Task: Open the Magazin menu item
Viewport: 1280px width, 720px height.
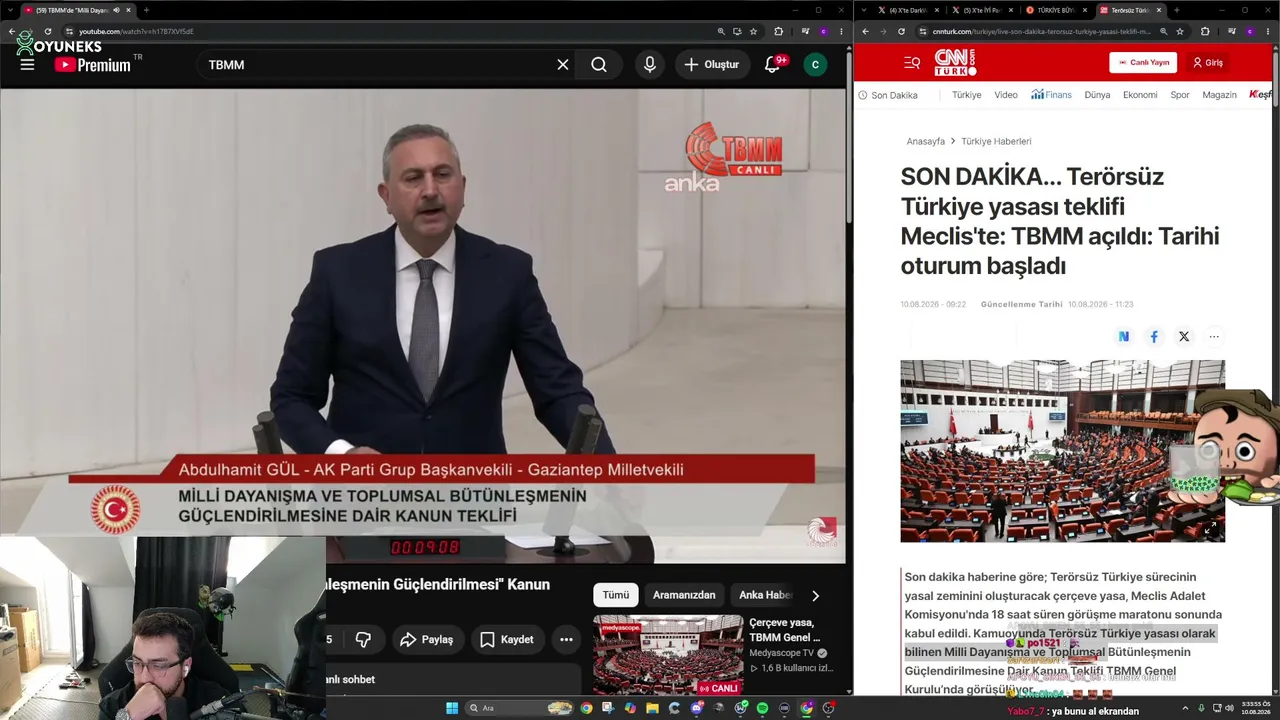Action: (x=1219, y=95)
